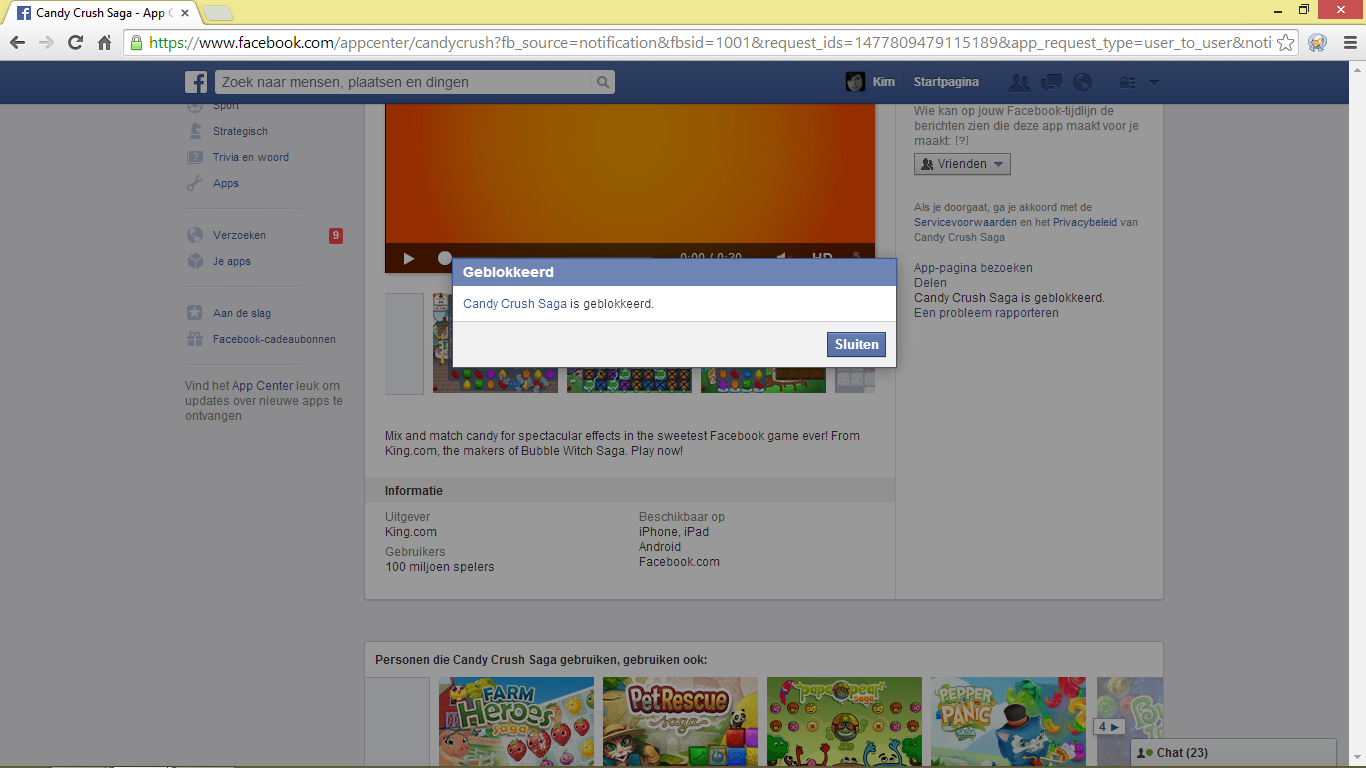Select Trivia en woord category
The width and height of the screenshot is (1366, 768).
click(x=251, y=157)
